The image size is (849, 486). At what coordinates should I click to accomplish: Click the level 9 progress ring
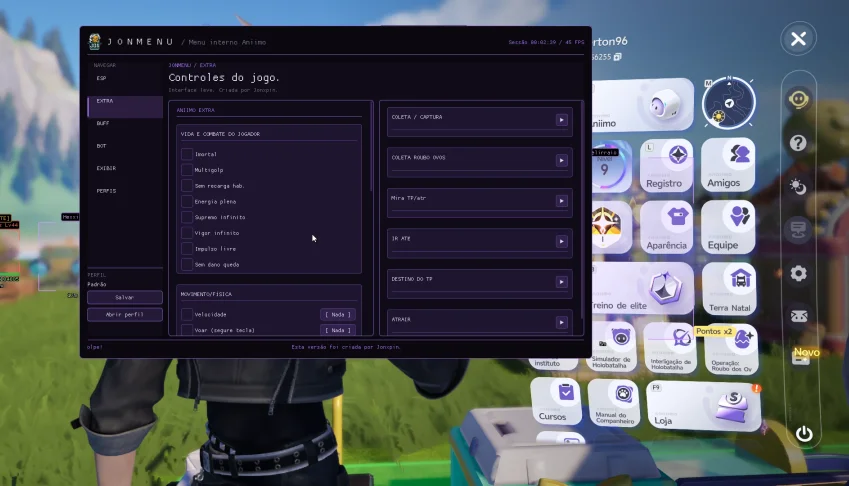tap(609, 166)
